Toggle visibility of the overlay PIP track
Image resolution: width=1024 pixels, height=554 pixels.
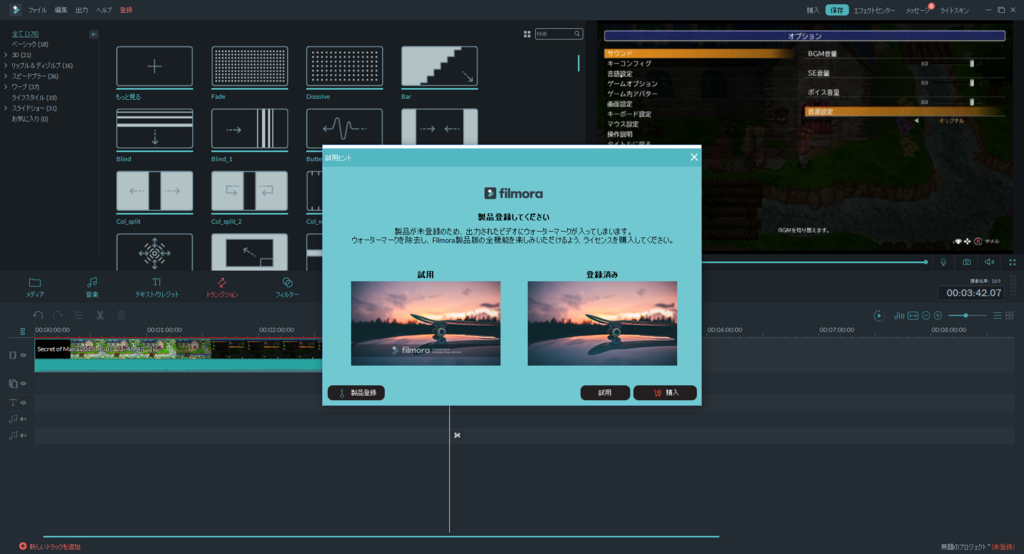click(x=23, y=384)
